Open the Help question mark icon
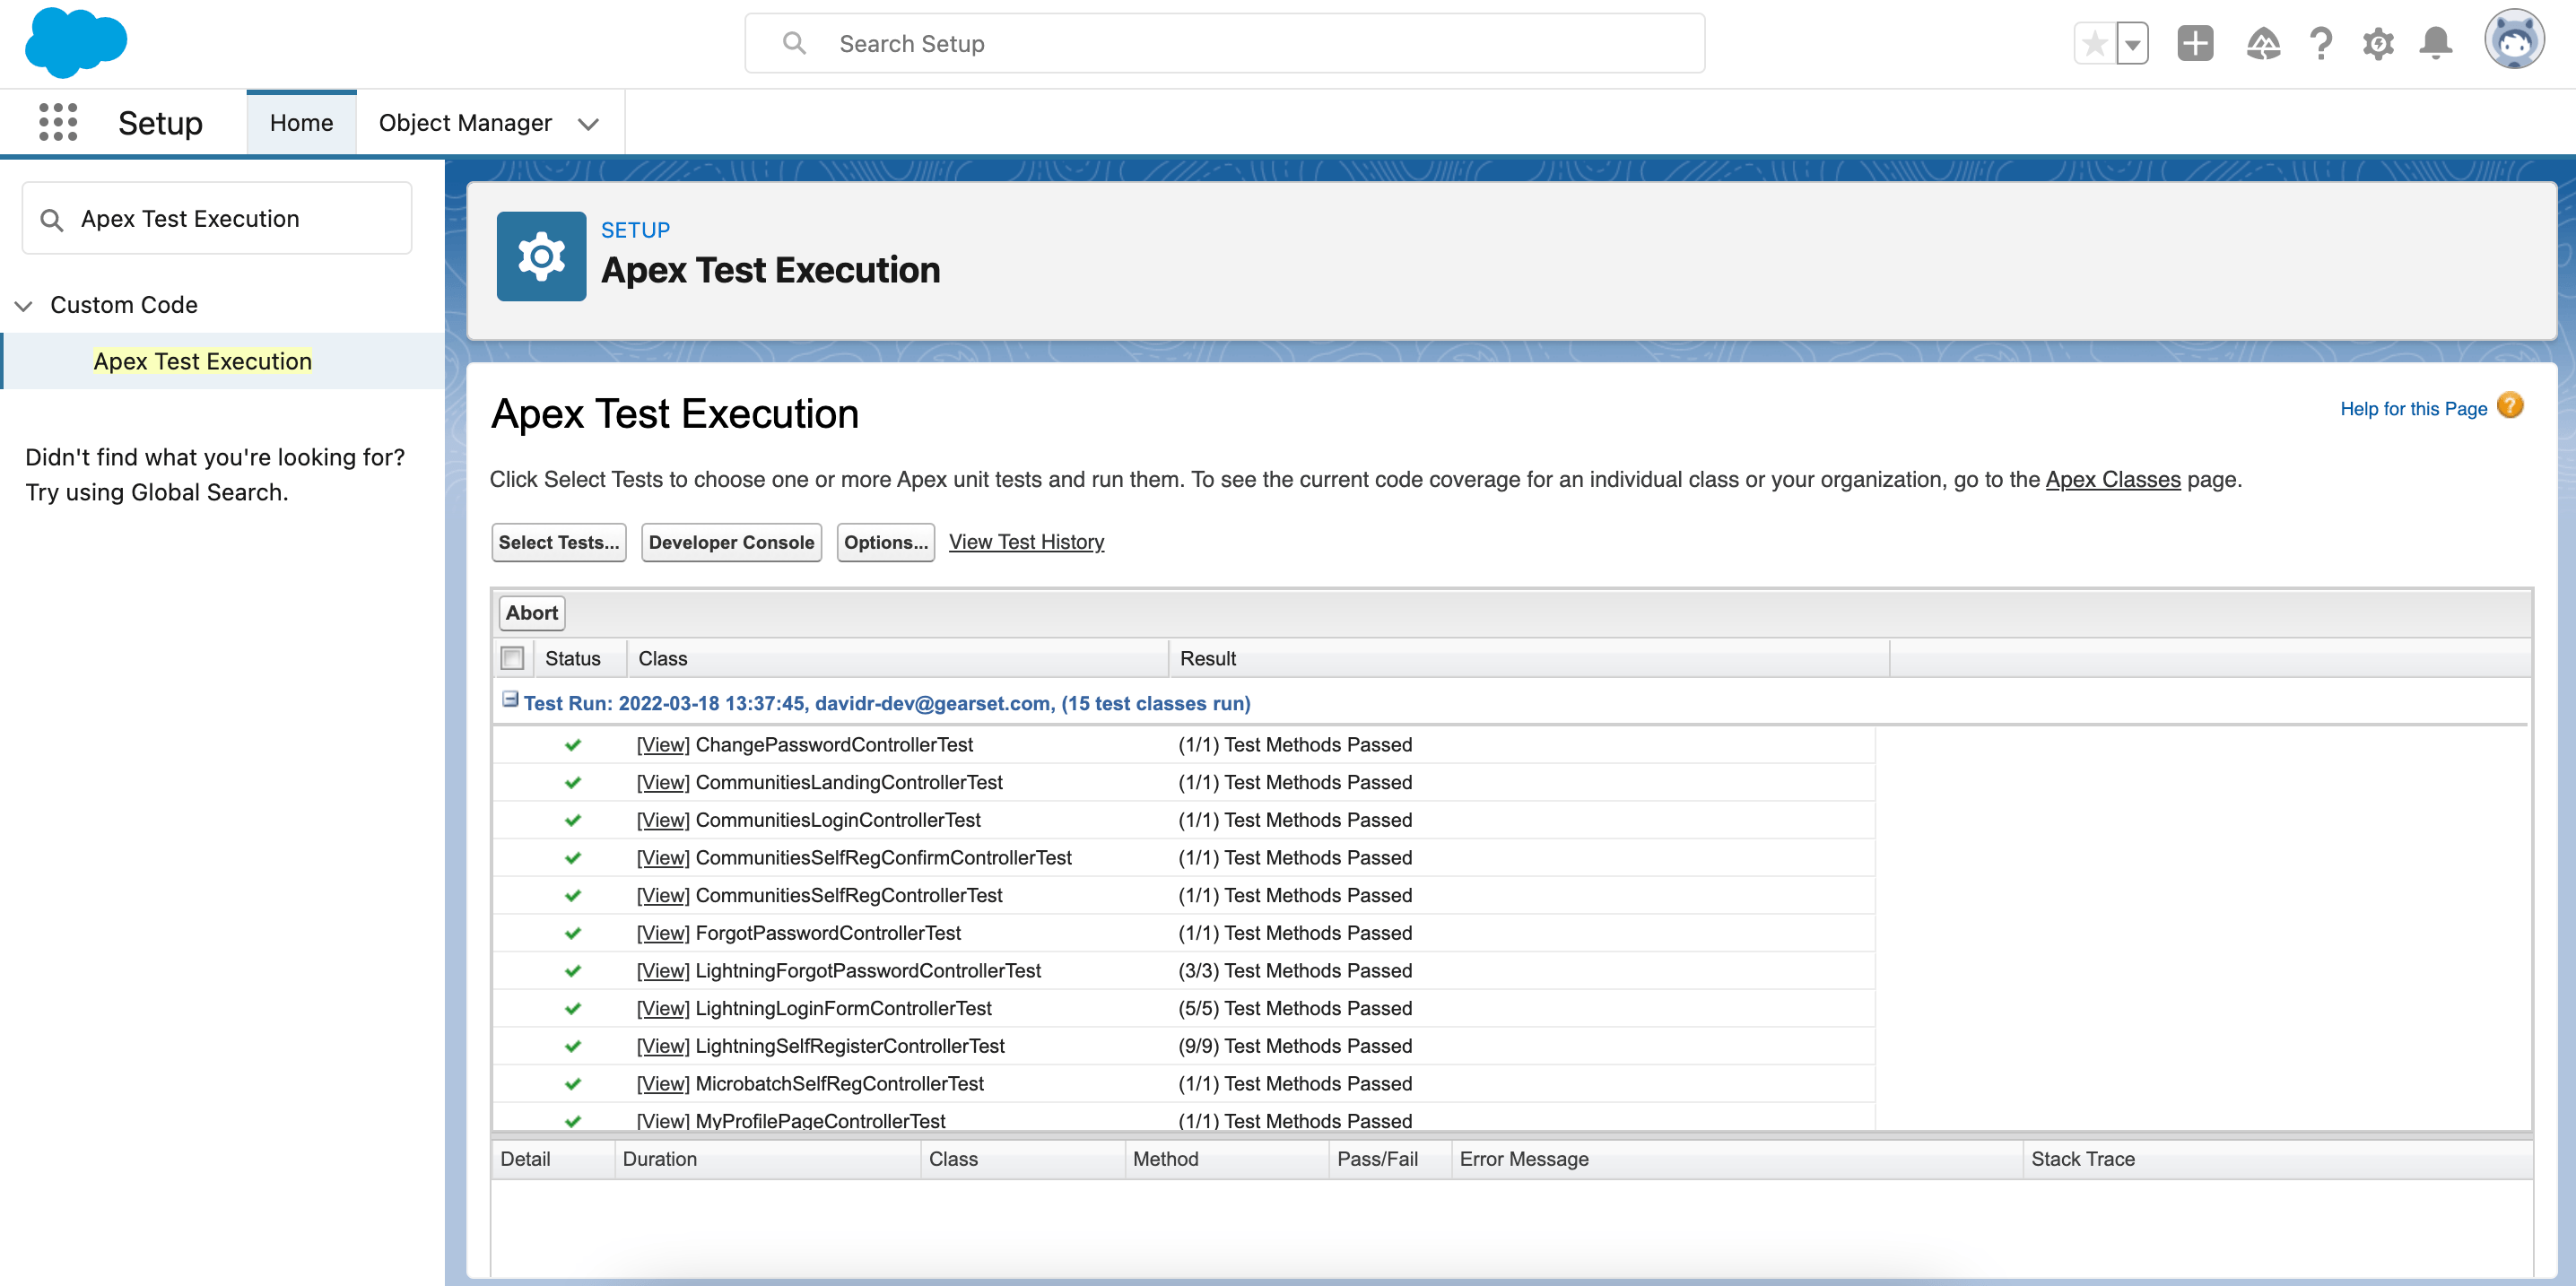2576x1286 pixels. pos(2321,44)
